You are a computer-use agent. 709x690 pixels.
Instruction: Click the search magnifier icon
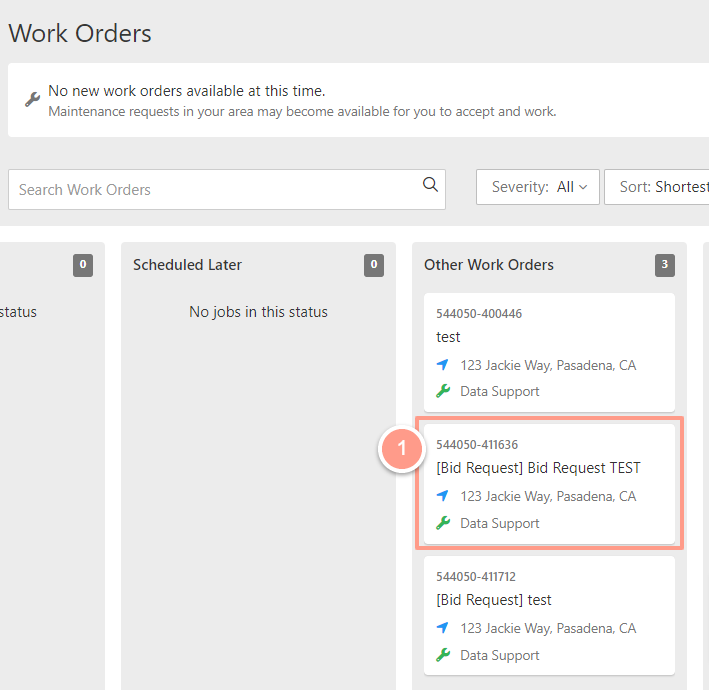pos(430,184)
